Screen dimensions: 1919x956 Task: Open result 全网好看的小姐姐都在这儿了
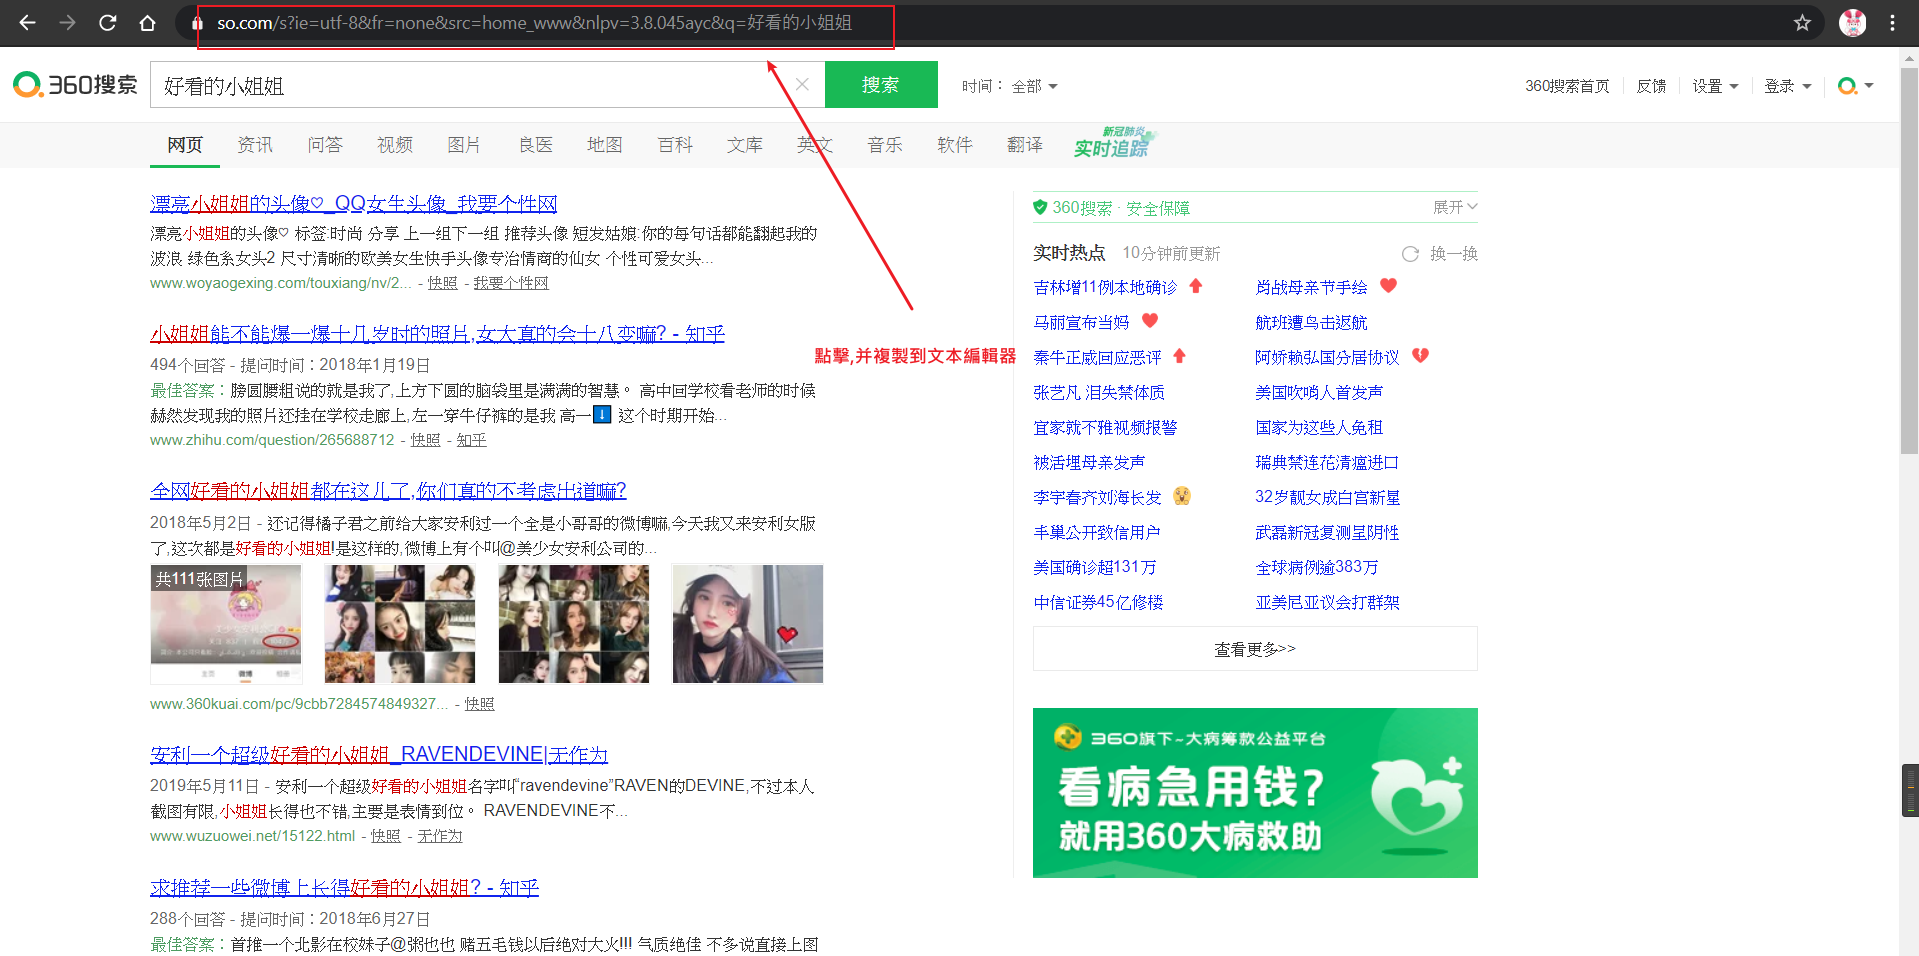(x=388, y=491)
